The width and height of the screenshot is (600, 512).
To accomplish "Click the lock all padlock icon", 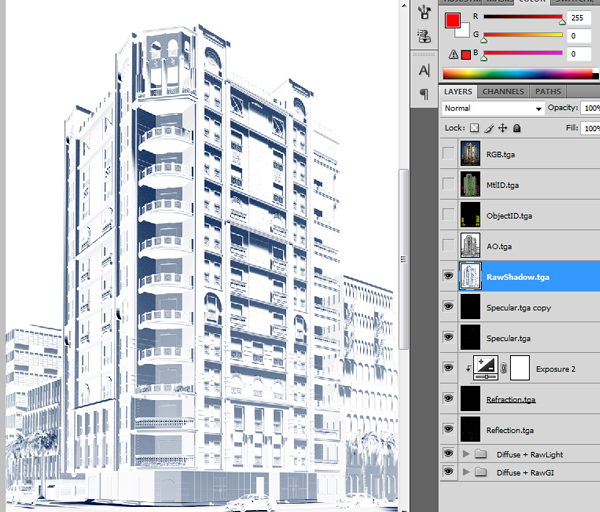I will click(x=517, y=129).
